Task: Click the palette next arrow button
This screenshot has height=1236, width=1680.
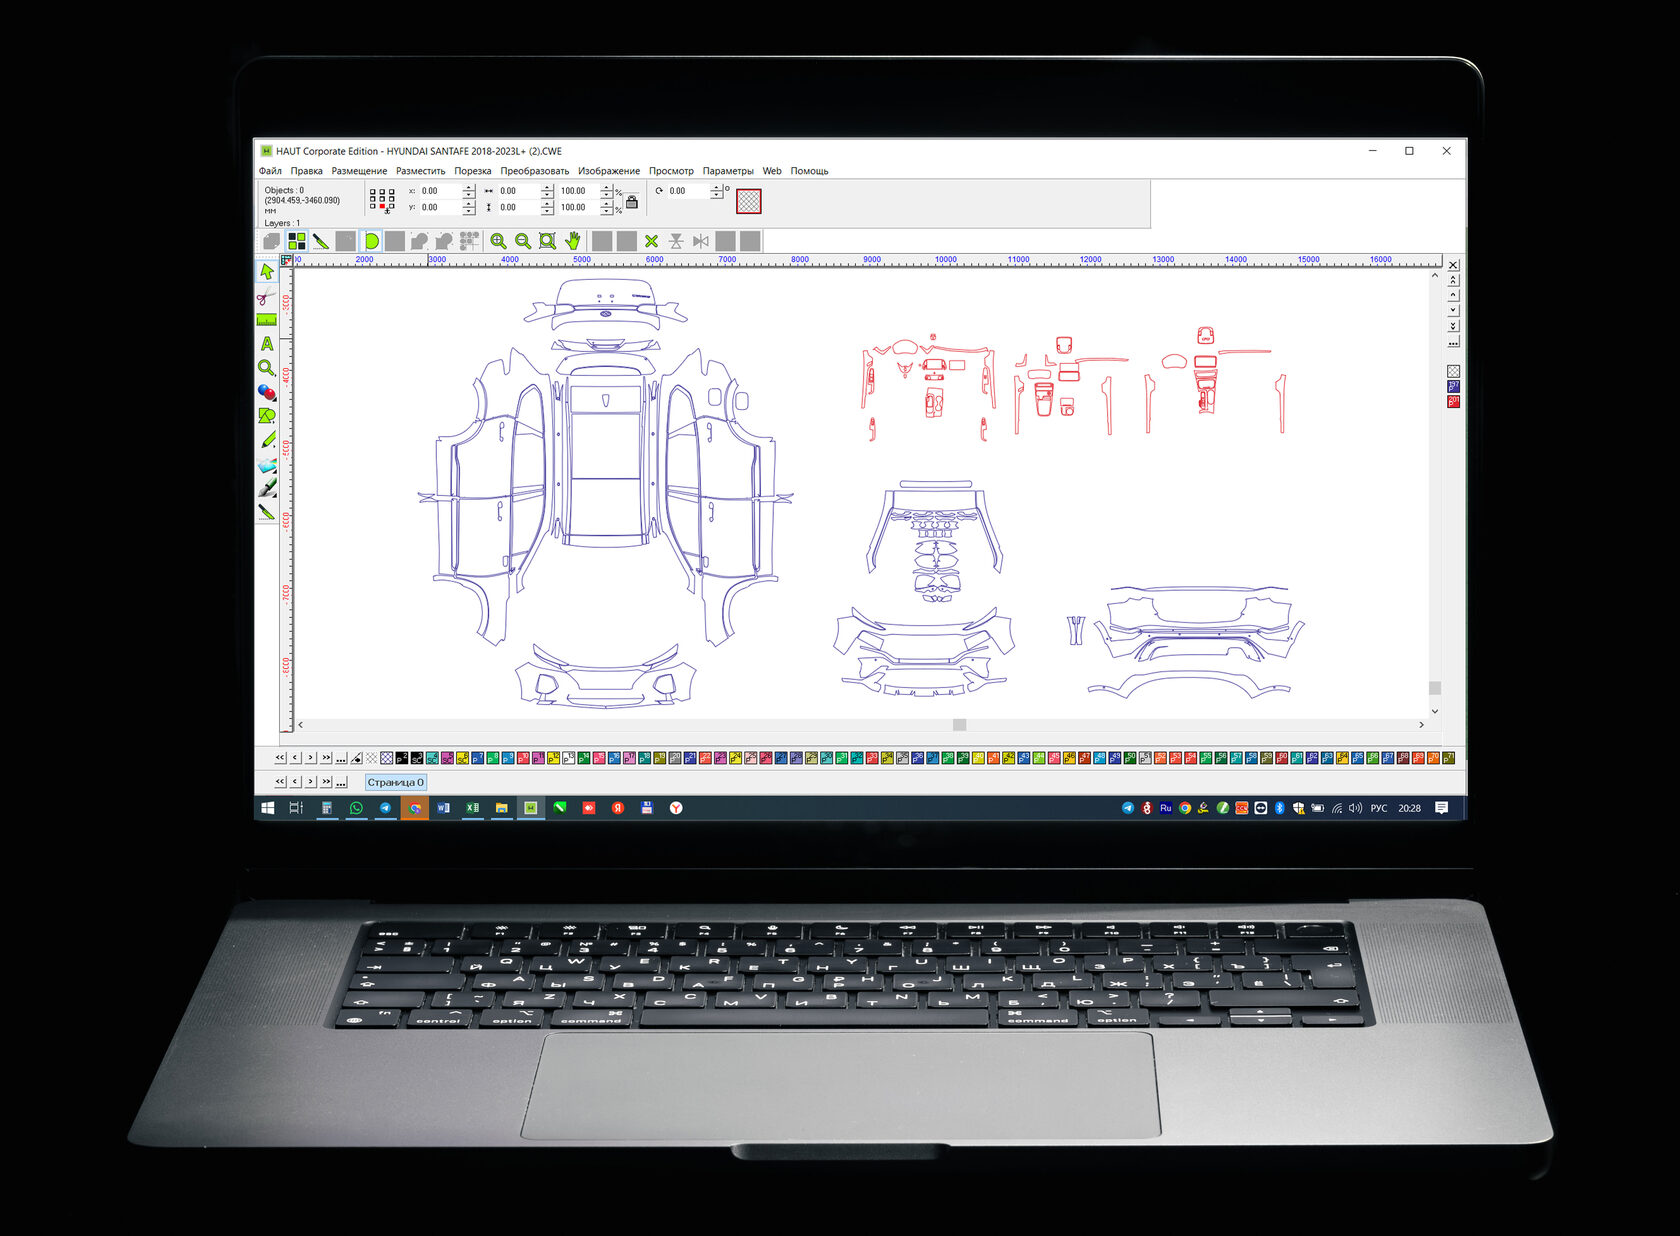Action: (x=311, y=758)
